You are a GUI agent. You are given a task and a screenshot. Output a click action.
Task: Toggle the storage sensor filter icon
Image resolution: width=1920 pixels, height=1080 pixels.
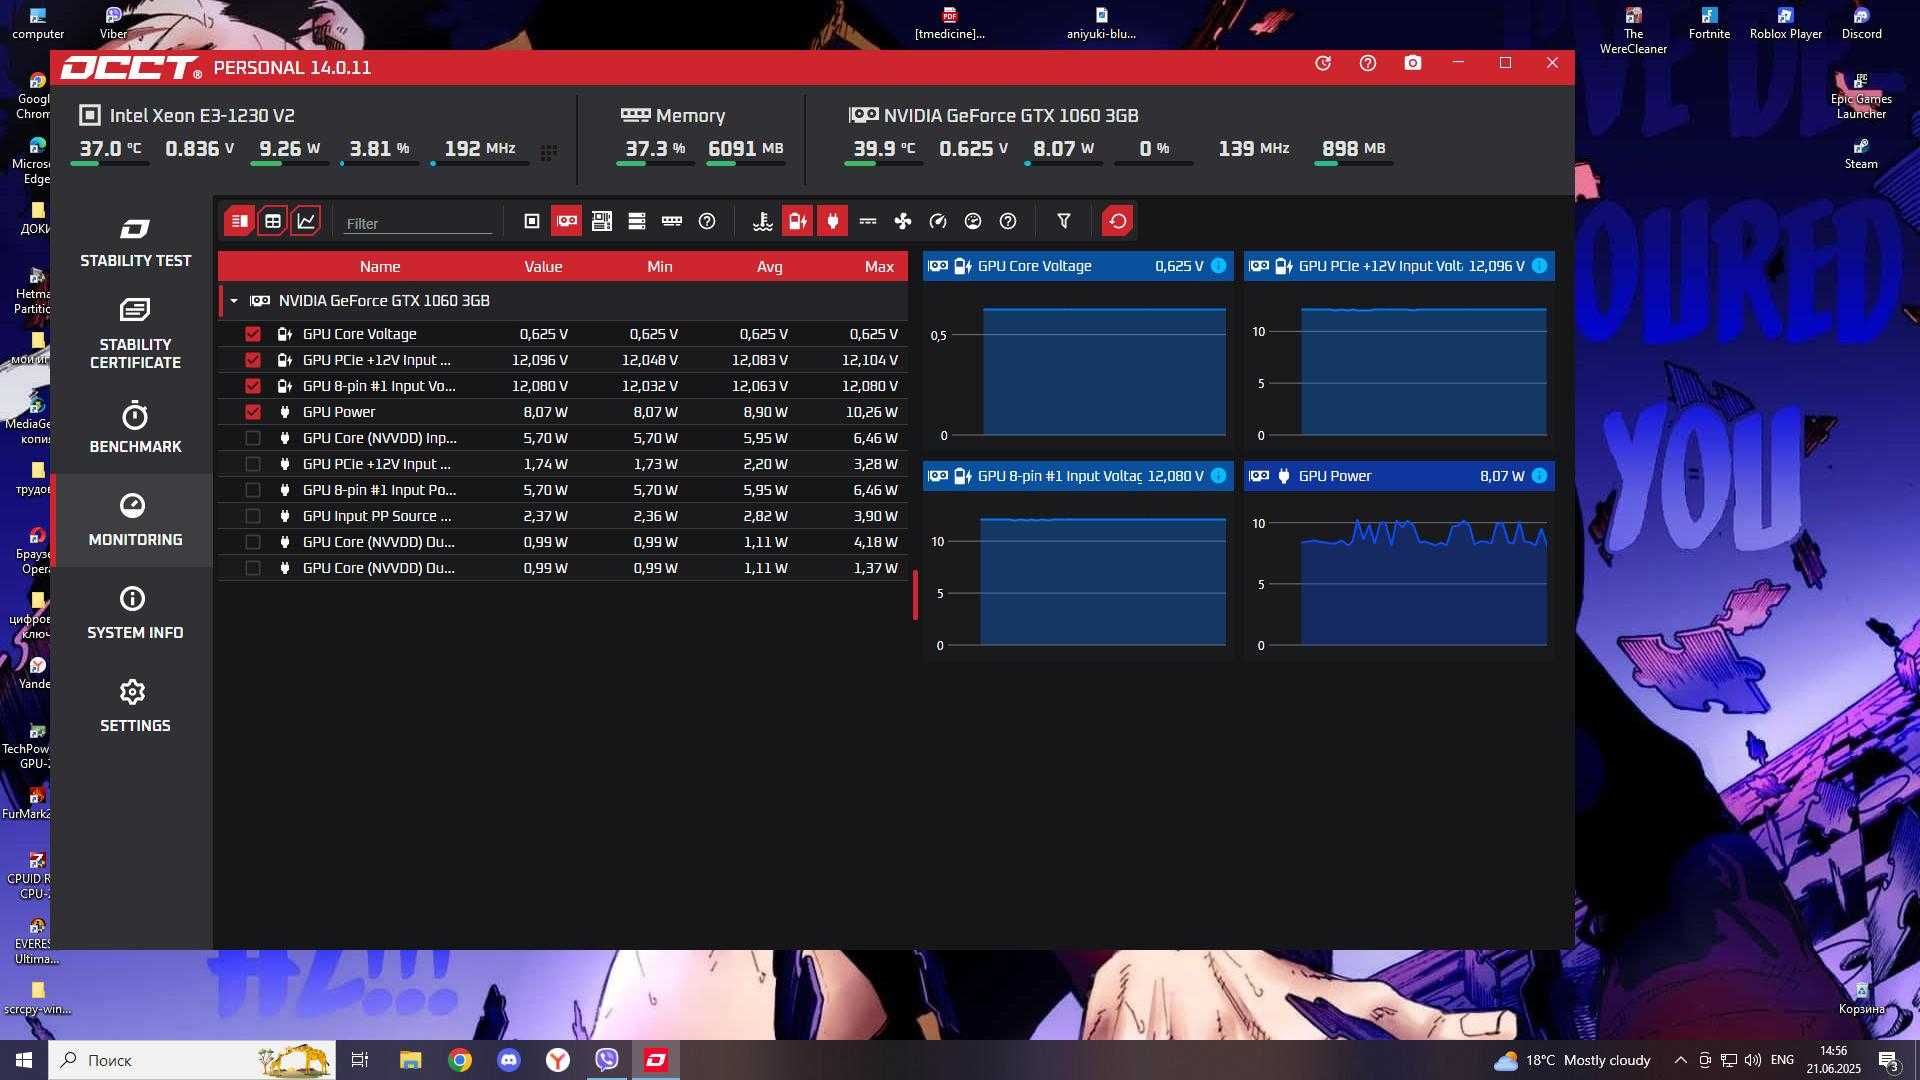pyautogui.click(x=637, y=221)
